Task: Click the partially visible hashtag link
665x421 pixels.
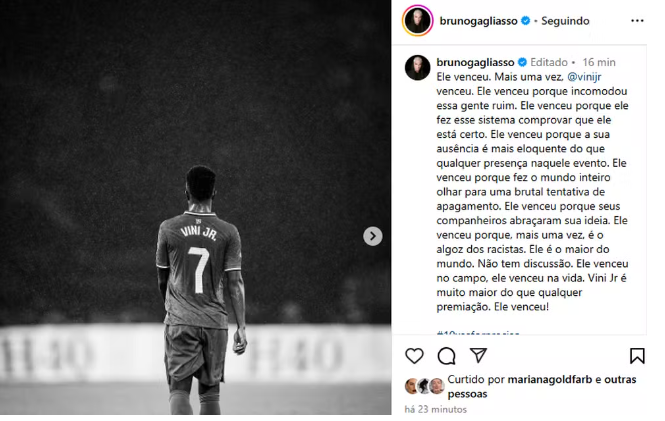Action: pyautogui.click(x=478, y=333)
